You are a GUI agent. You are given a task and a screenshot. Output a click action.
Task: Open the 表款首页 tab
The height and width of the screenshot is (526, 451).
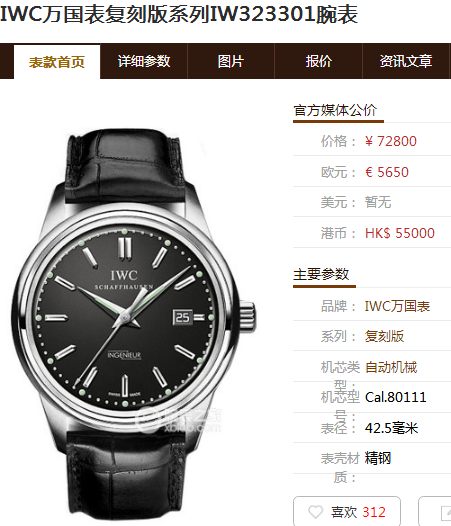57,62
